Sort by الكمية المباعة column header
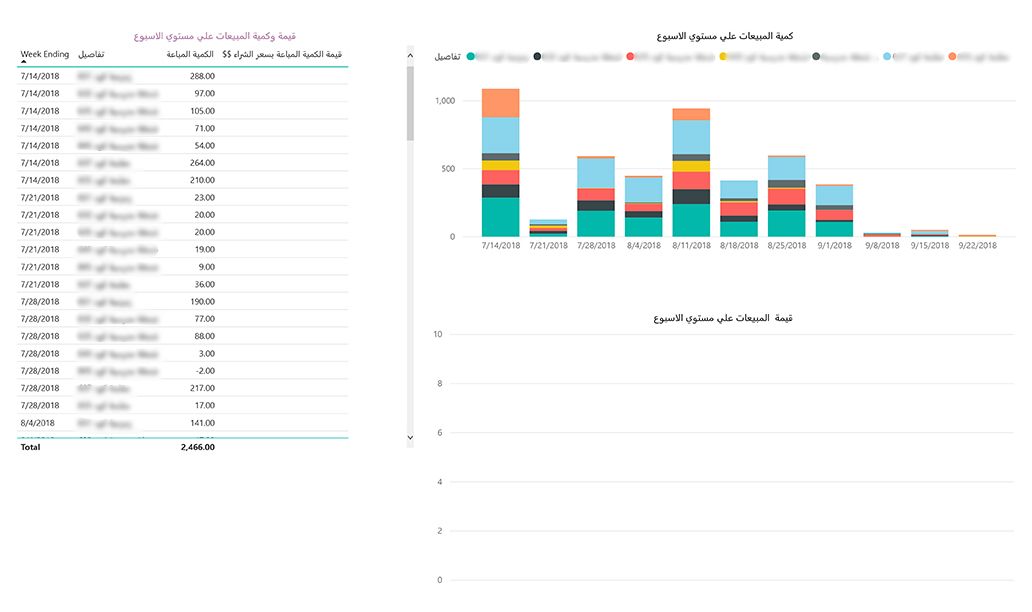Image resolution: width=1032 pixels, height=612 pixels. [190, 54]
